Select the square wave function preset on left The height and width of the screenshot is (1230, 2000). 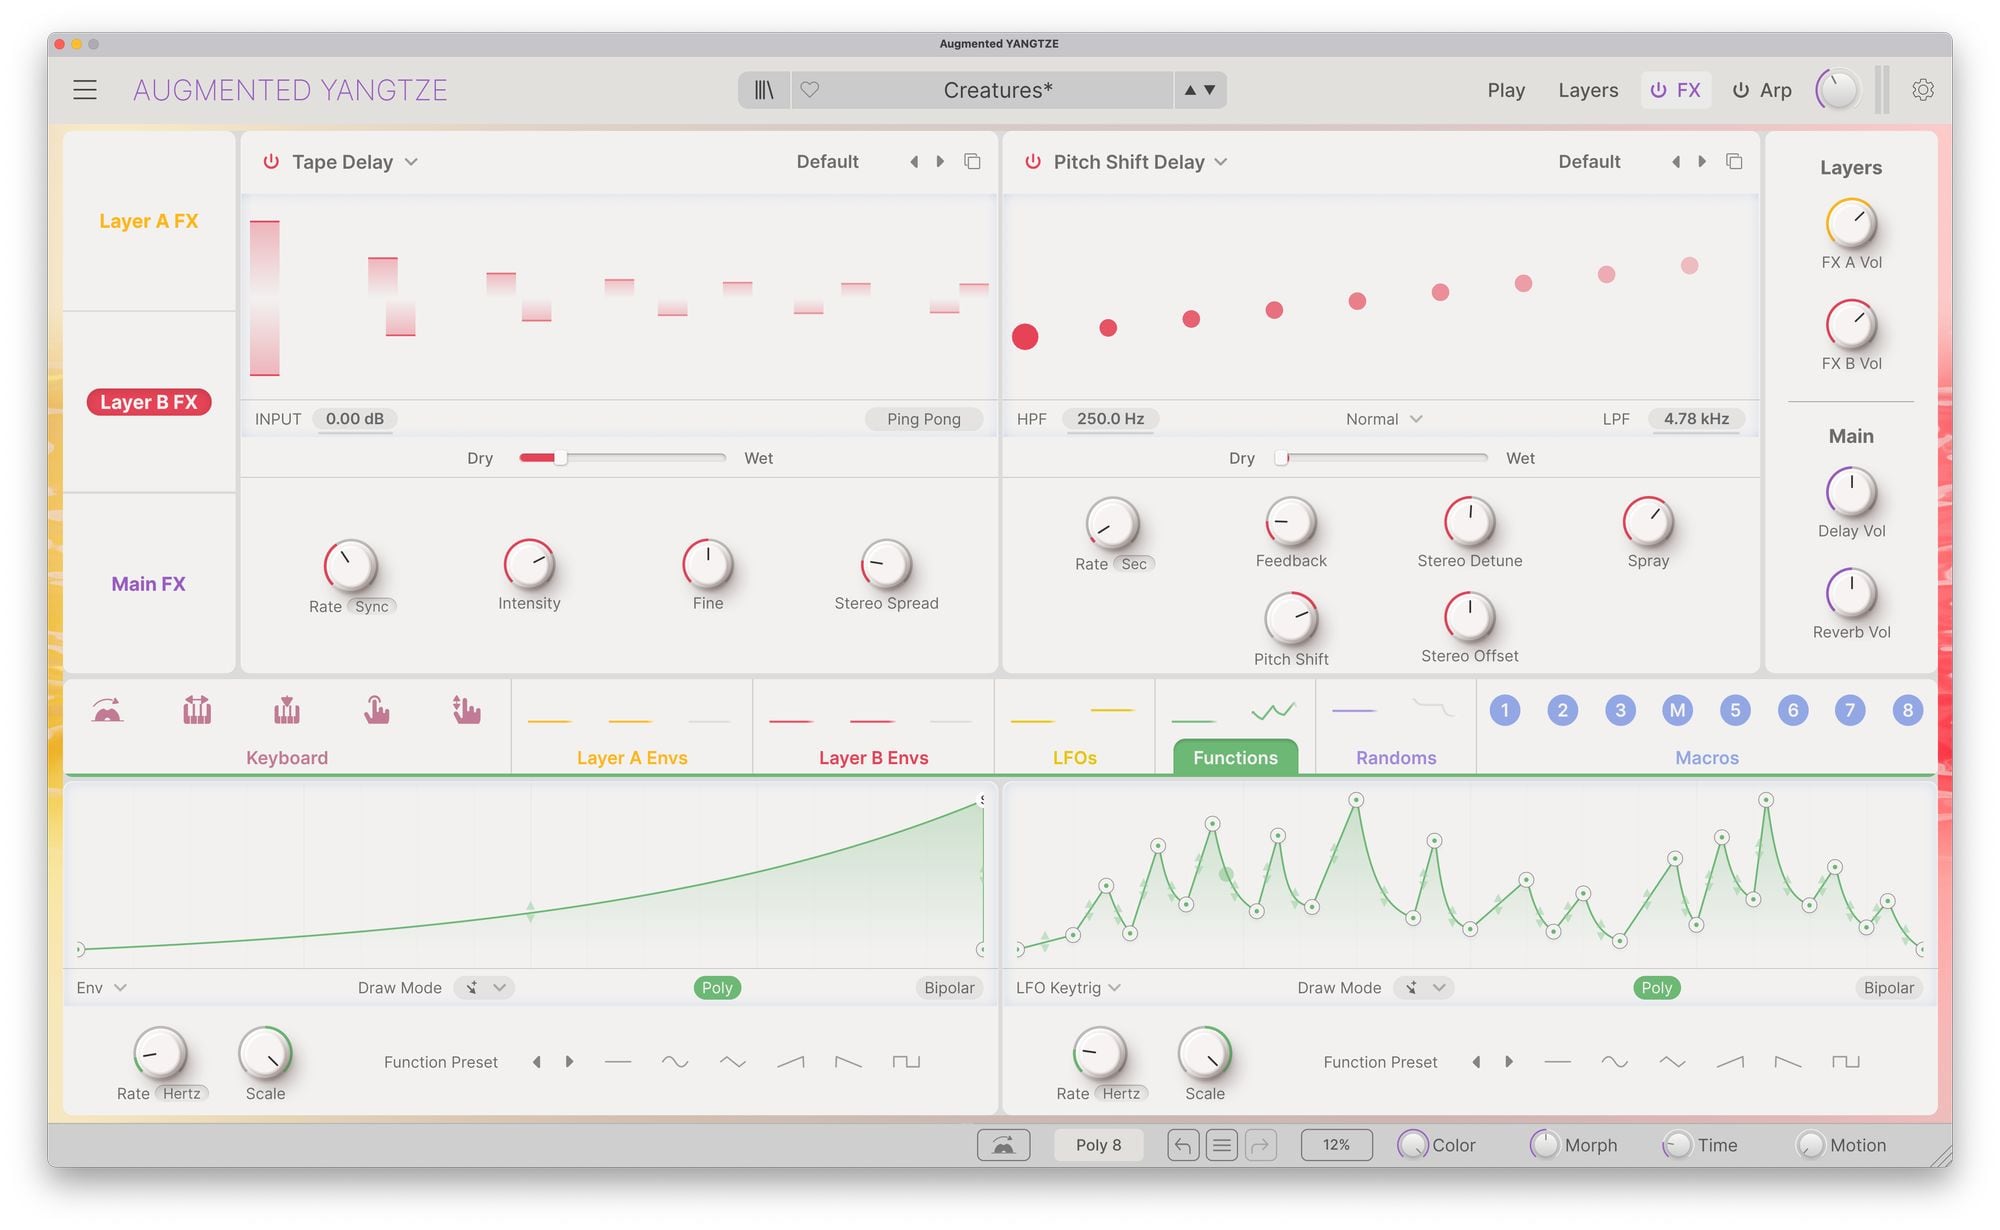(x=906, y=1062)
